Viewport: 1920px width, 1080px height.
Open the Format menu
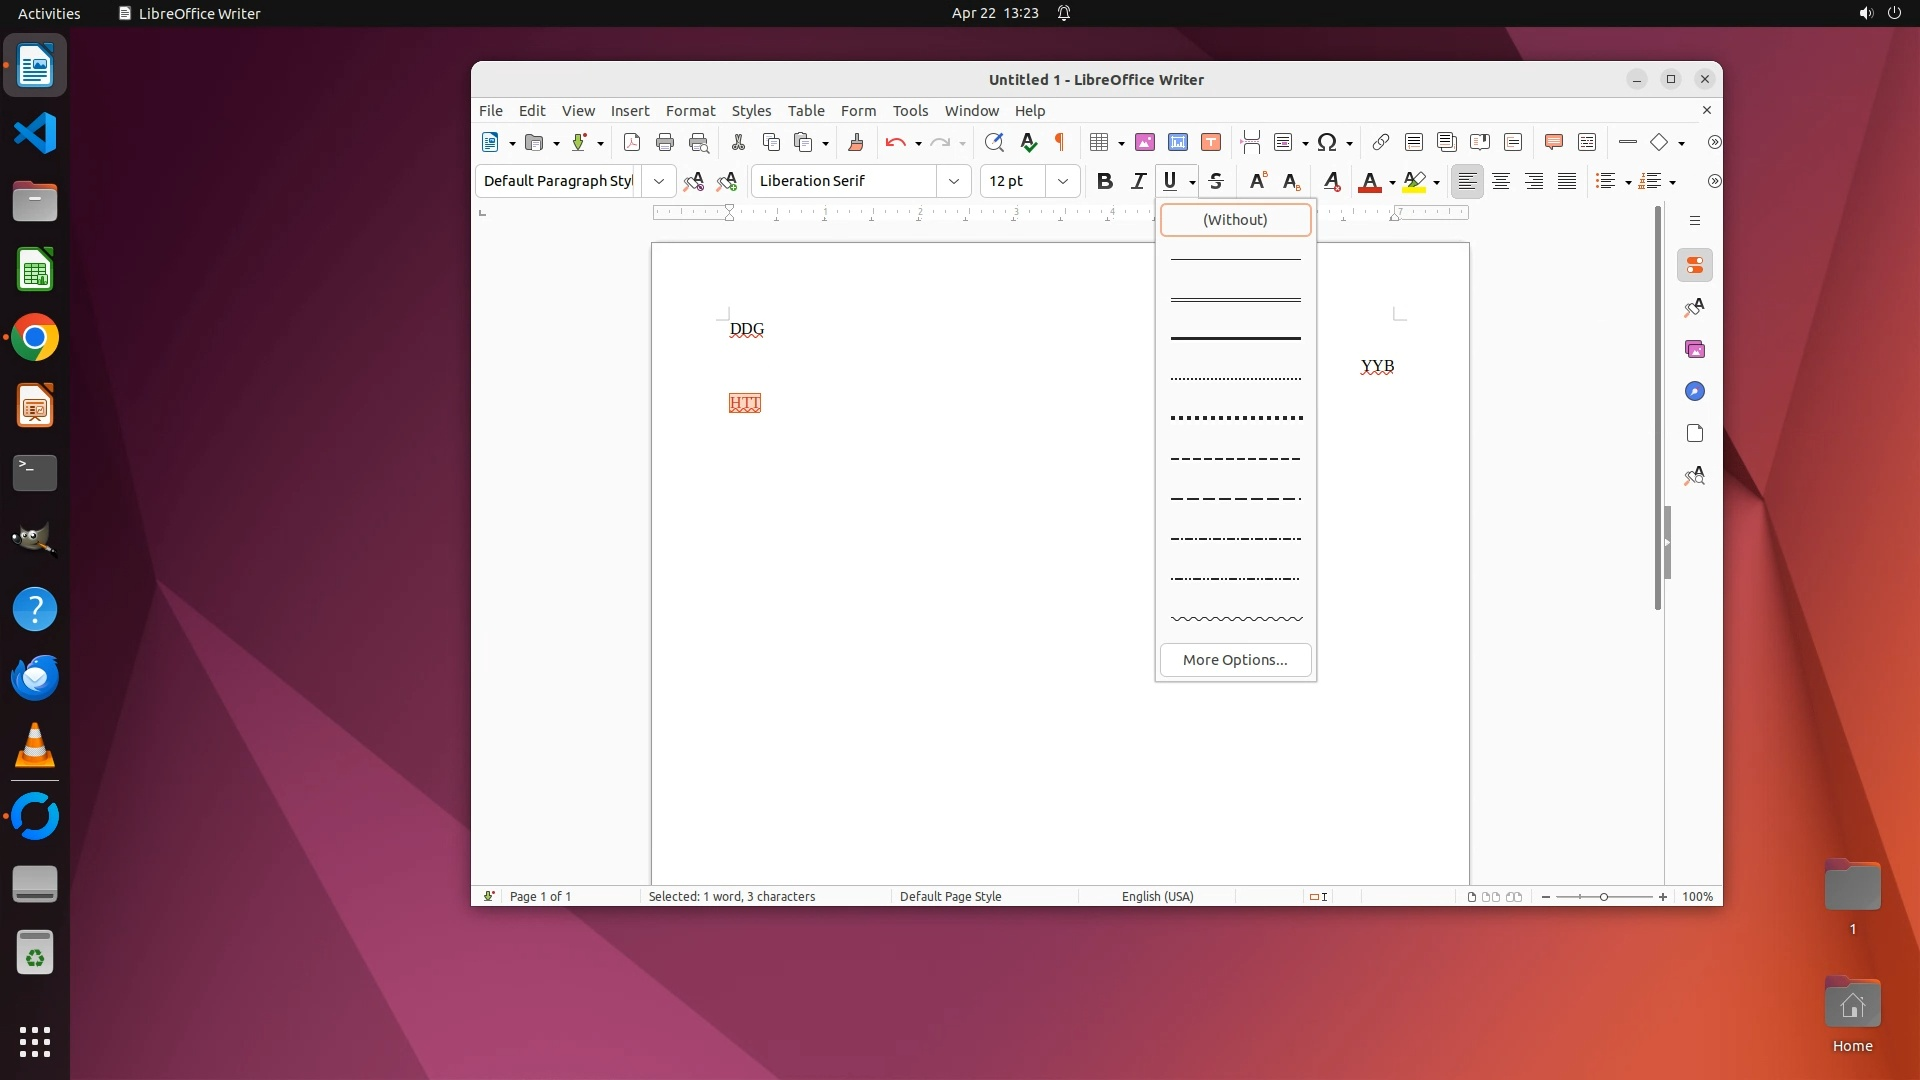[x=690, y=111]
